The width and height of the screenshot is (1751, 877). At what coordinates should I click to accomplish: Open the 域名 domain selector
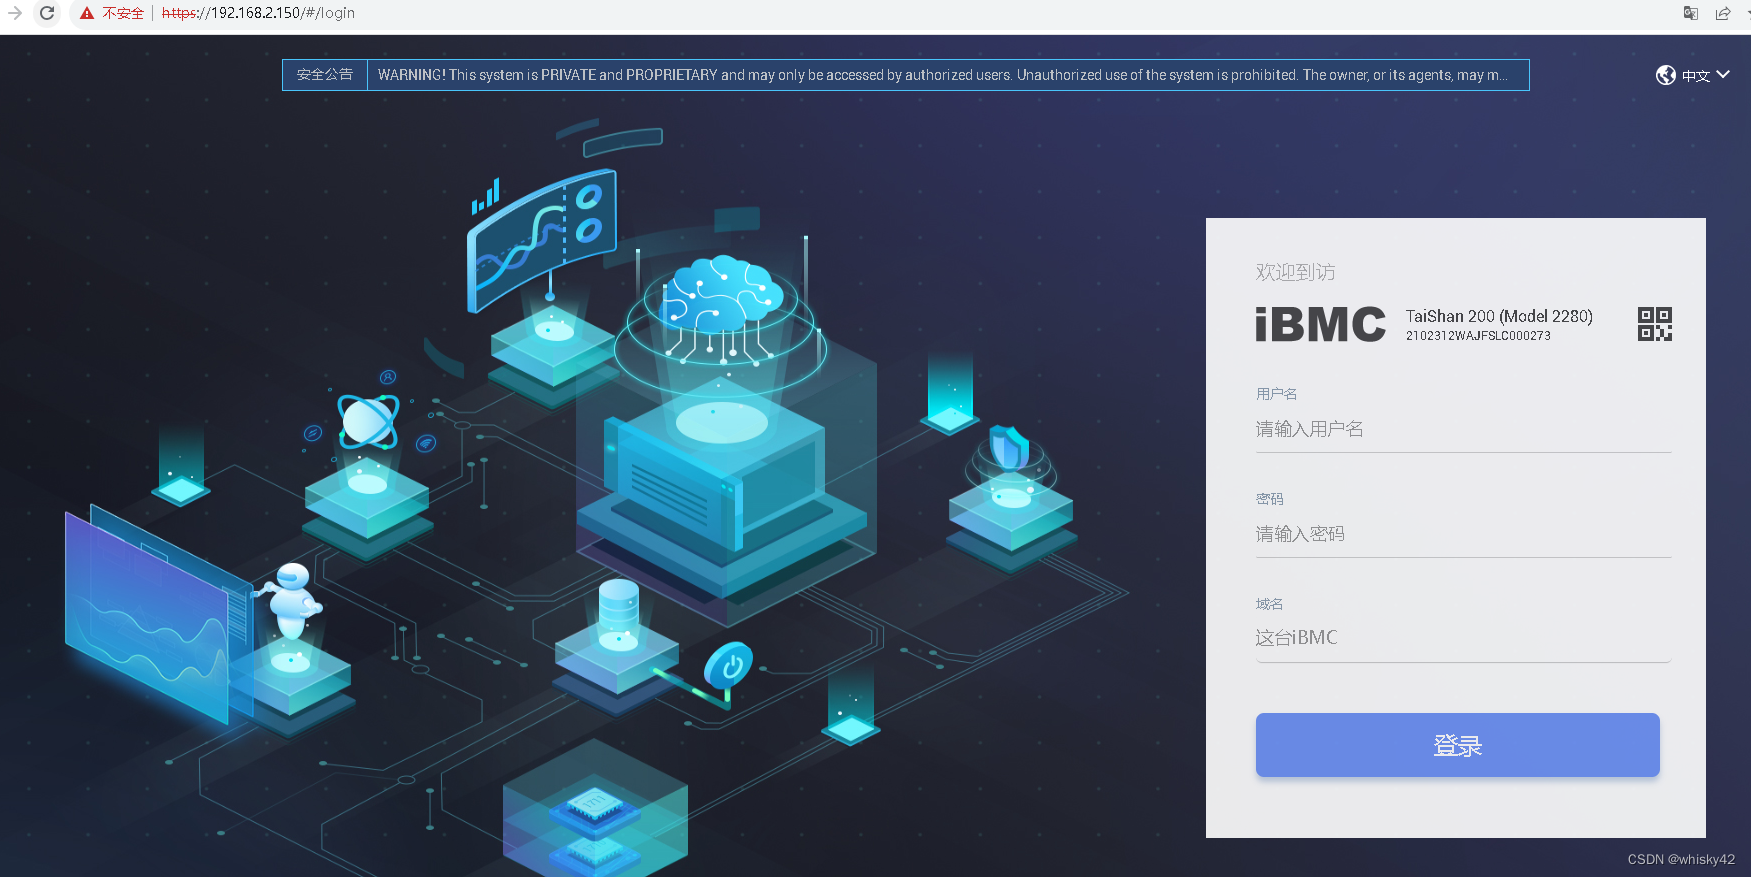pyautogui.click(x=1463, y=638)
